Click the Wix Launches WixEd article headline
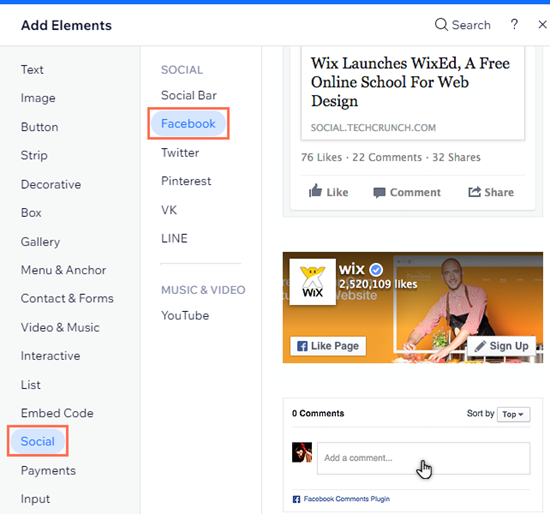The image size is (550, 514). [x=410, y=82]
